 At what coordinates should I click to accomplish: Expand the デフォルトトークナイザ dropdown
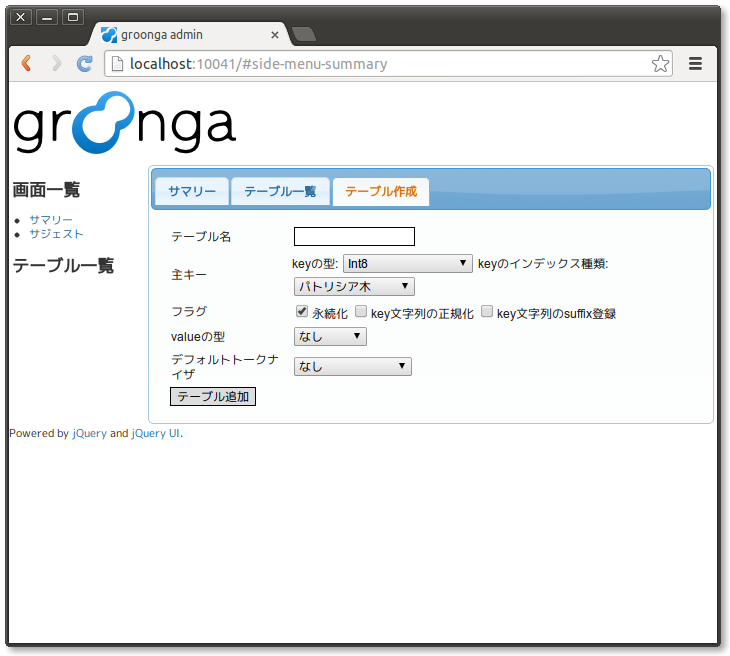click(x=352, y=367)
